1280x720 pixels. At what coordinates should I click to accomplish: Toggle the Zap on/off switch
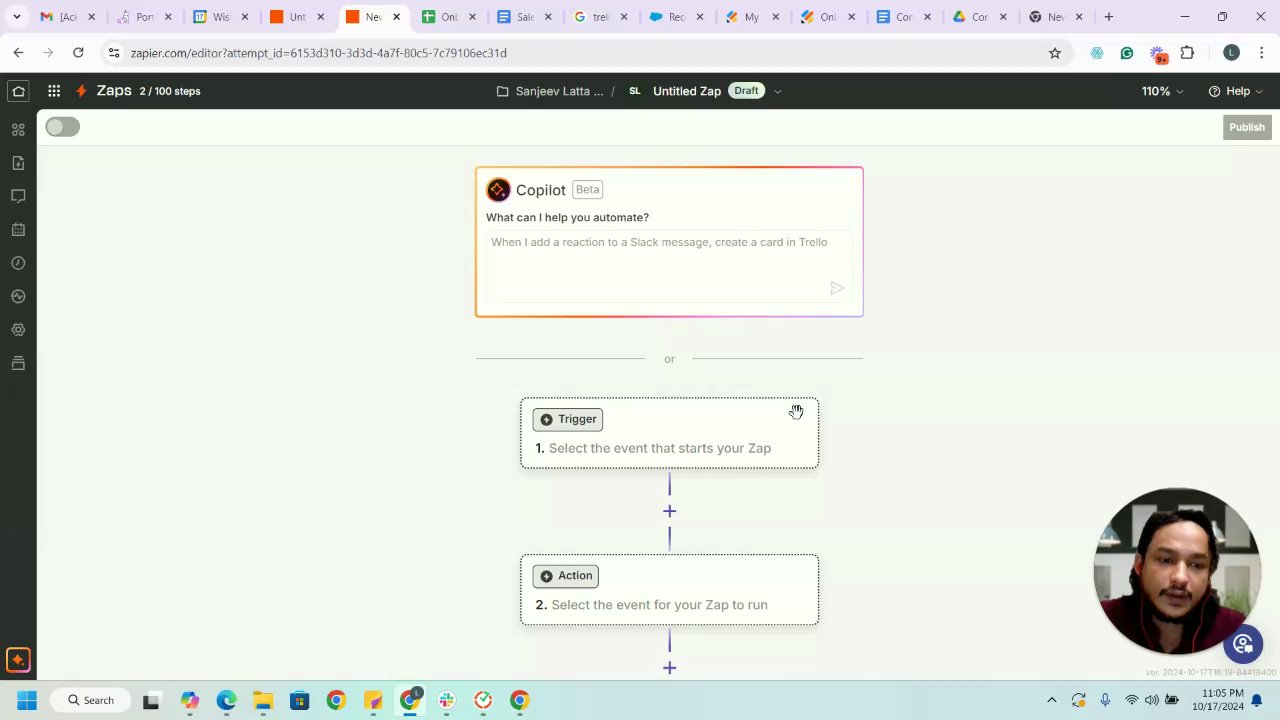62,127
